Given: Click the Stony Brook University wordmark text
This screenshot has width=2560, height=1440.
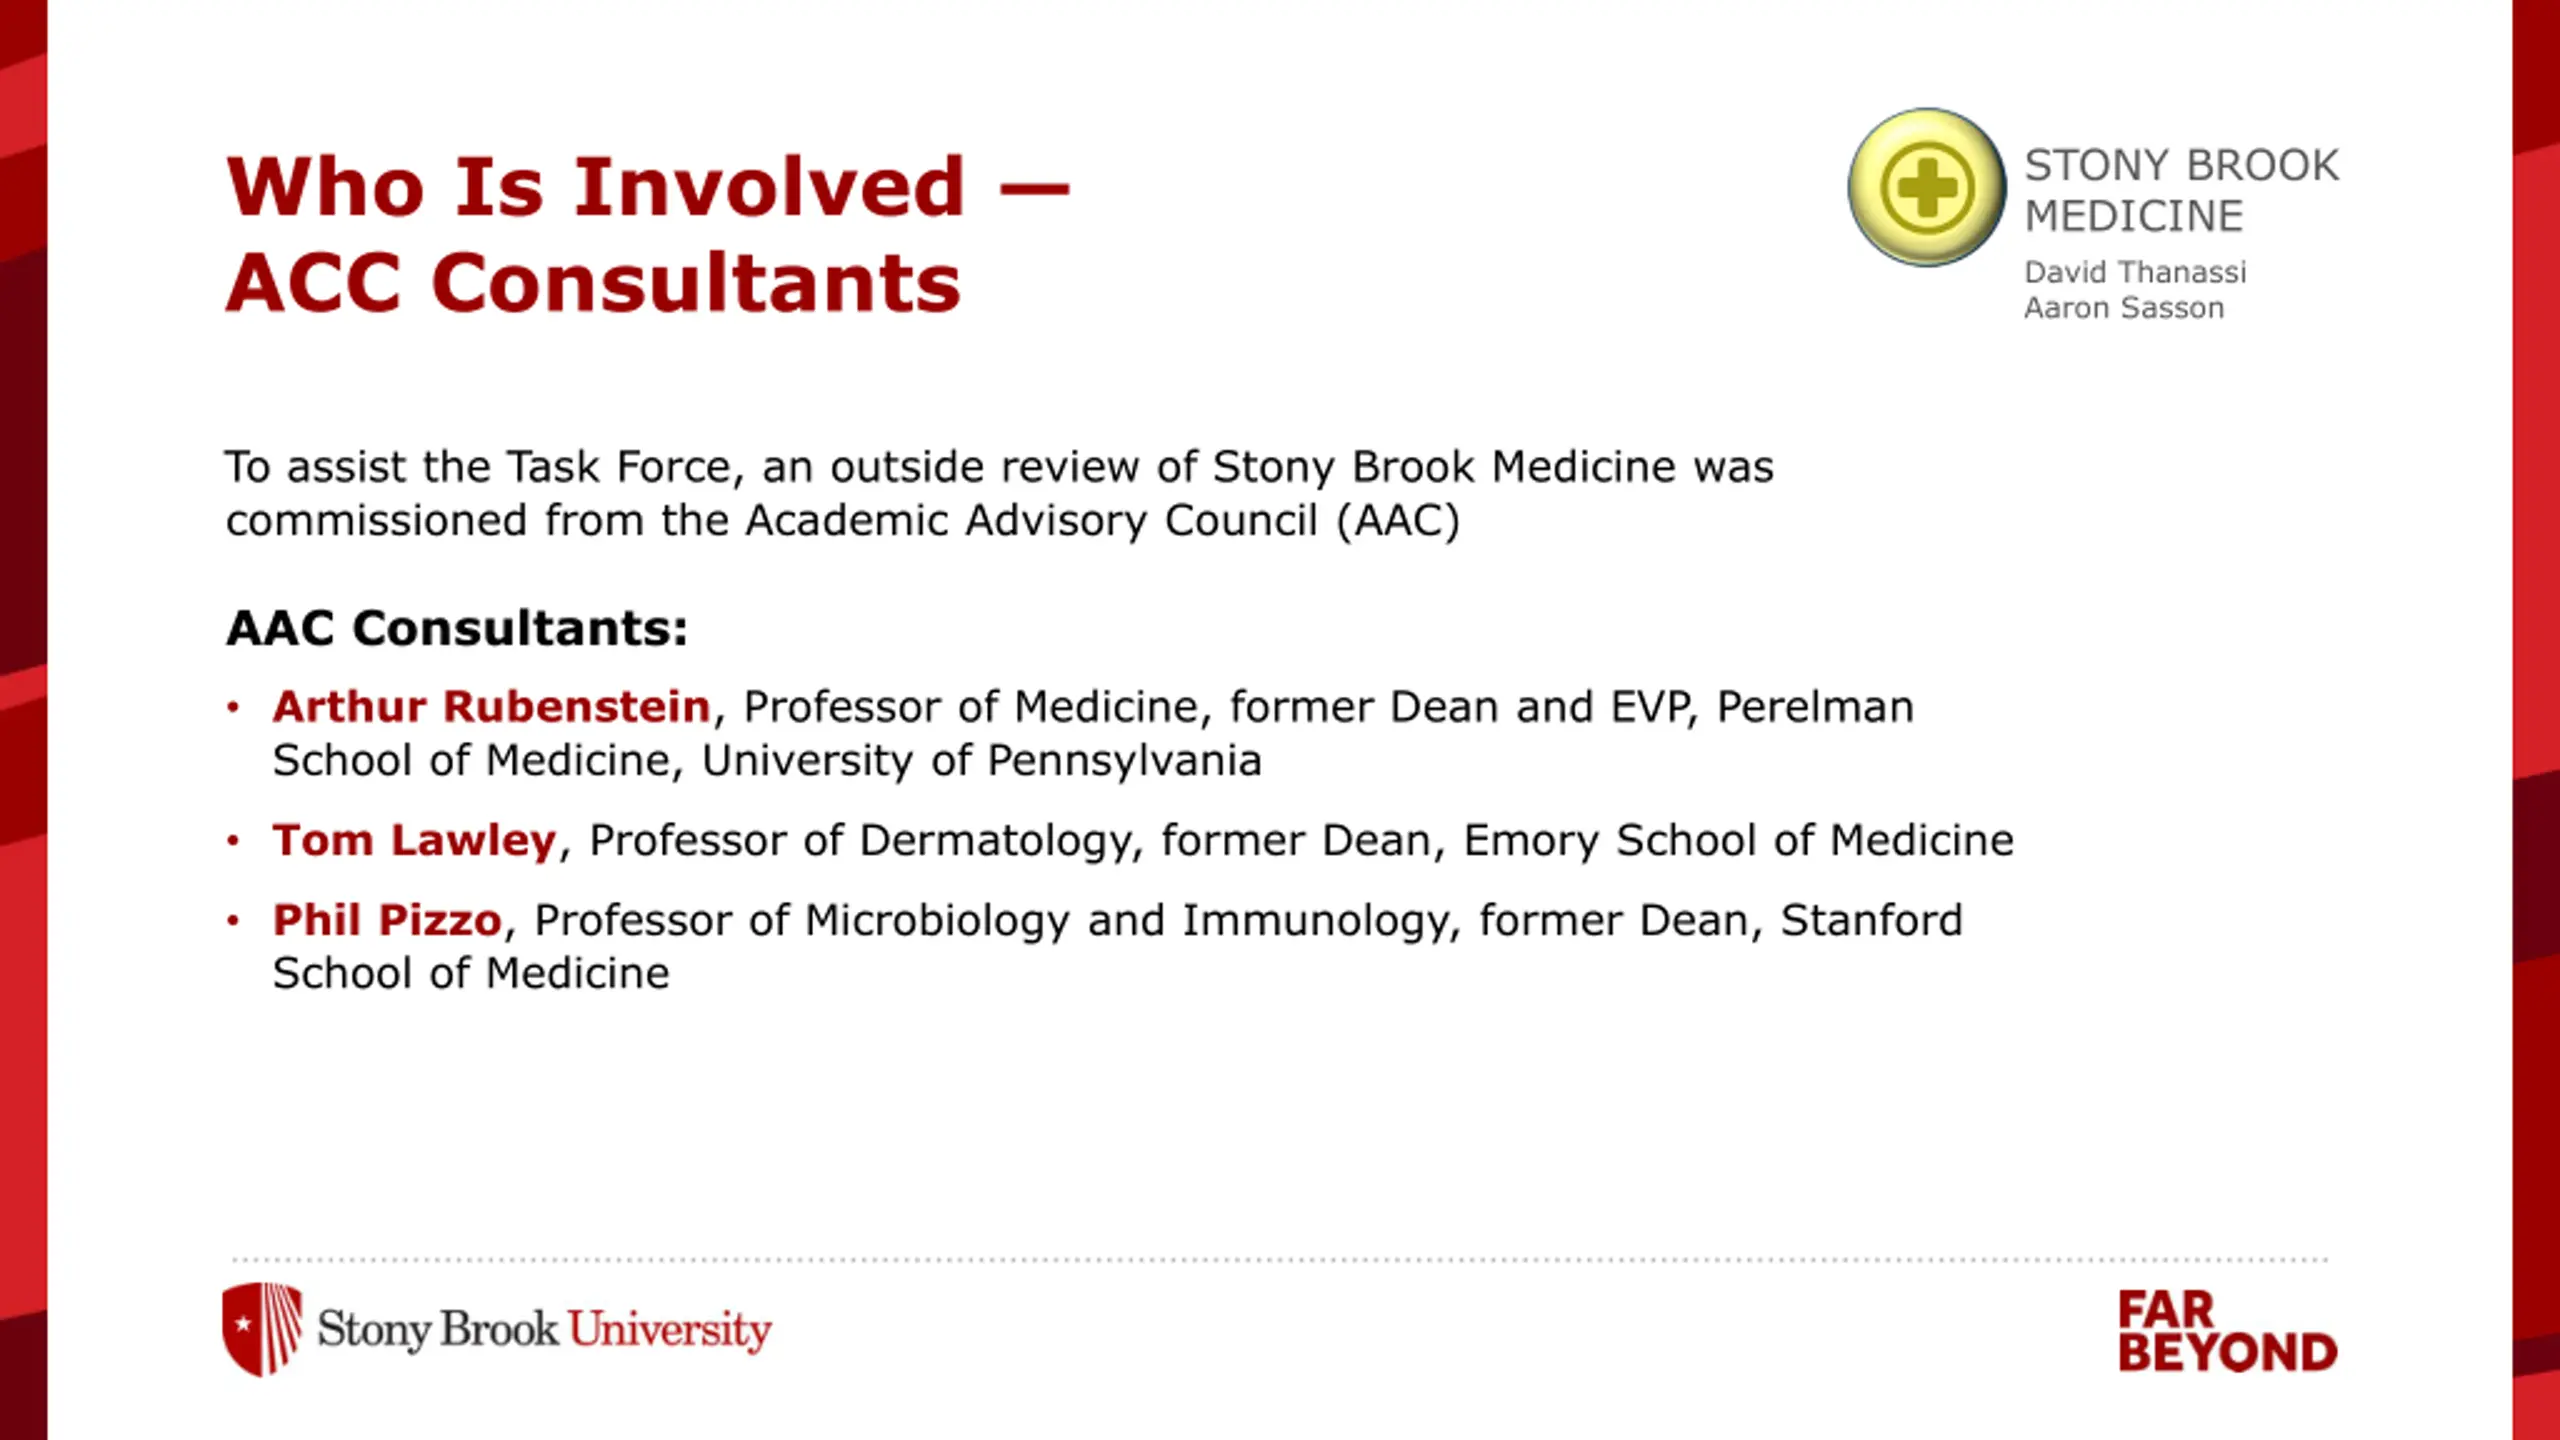Looking at the screenshot, I should pos(544,1330).
